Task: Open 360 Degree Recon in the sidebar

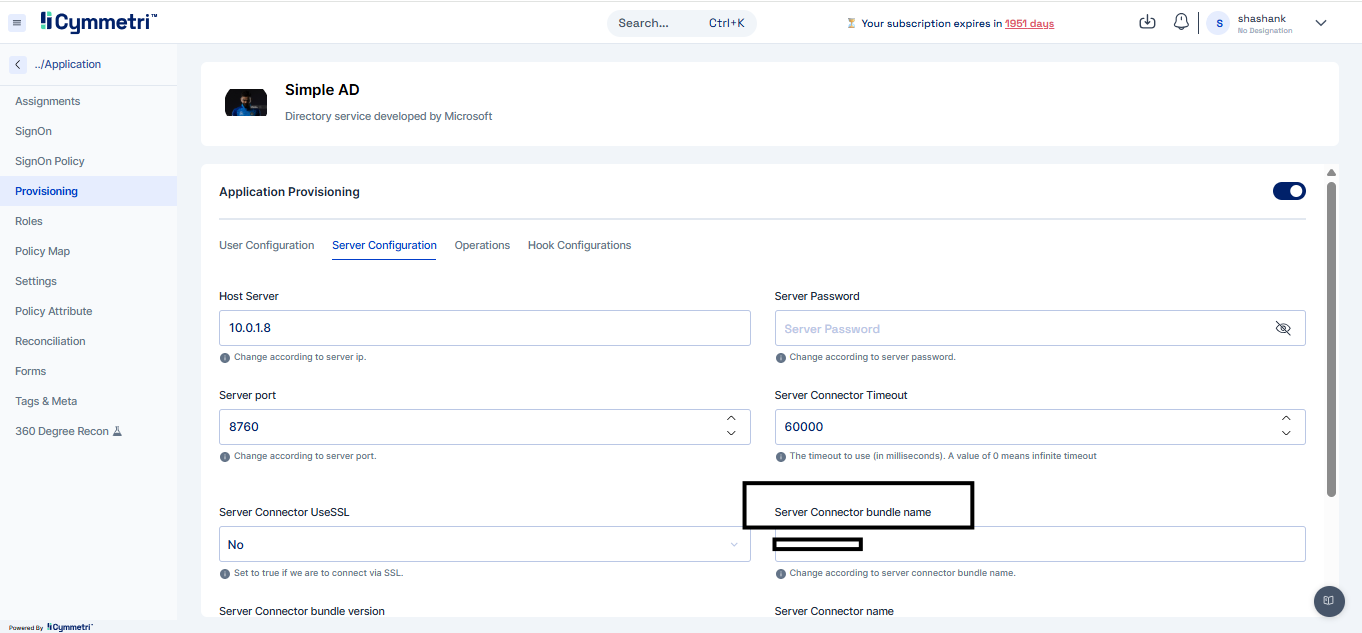Action: (88, 431)
